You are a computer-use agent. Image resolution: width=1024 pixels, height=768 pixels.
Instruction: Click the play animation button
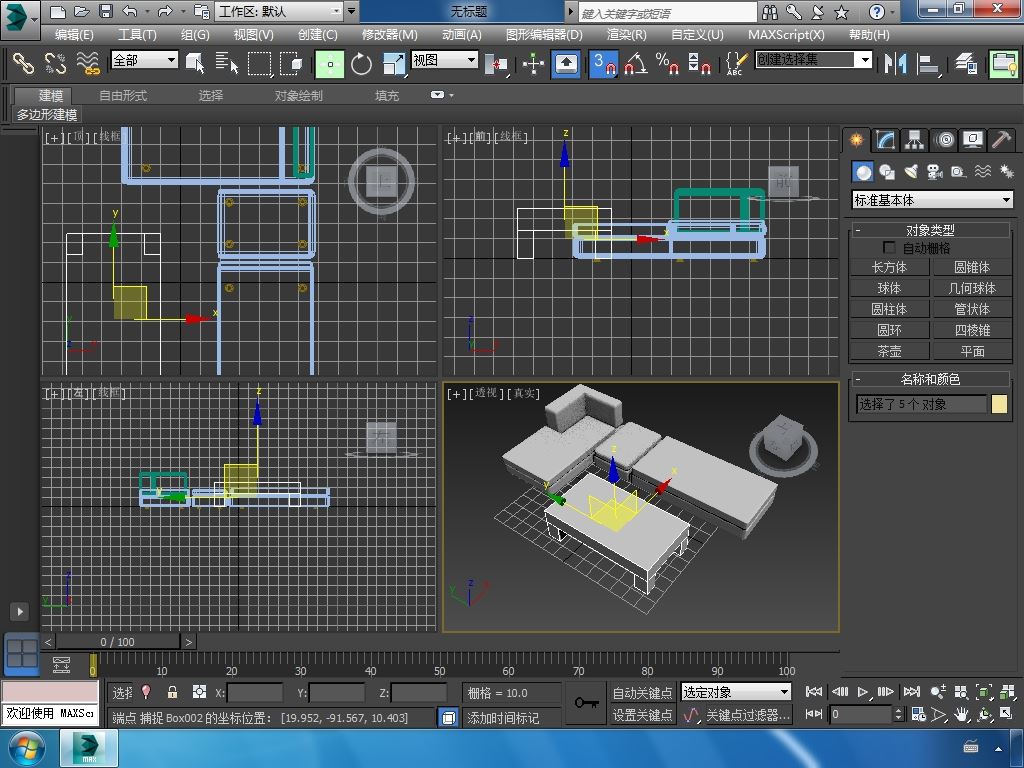pyautogui.click(x=863, y=692)
